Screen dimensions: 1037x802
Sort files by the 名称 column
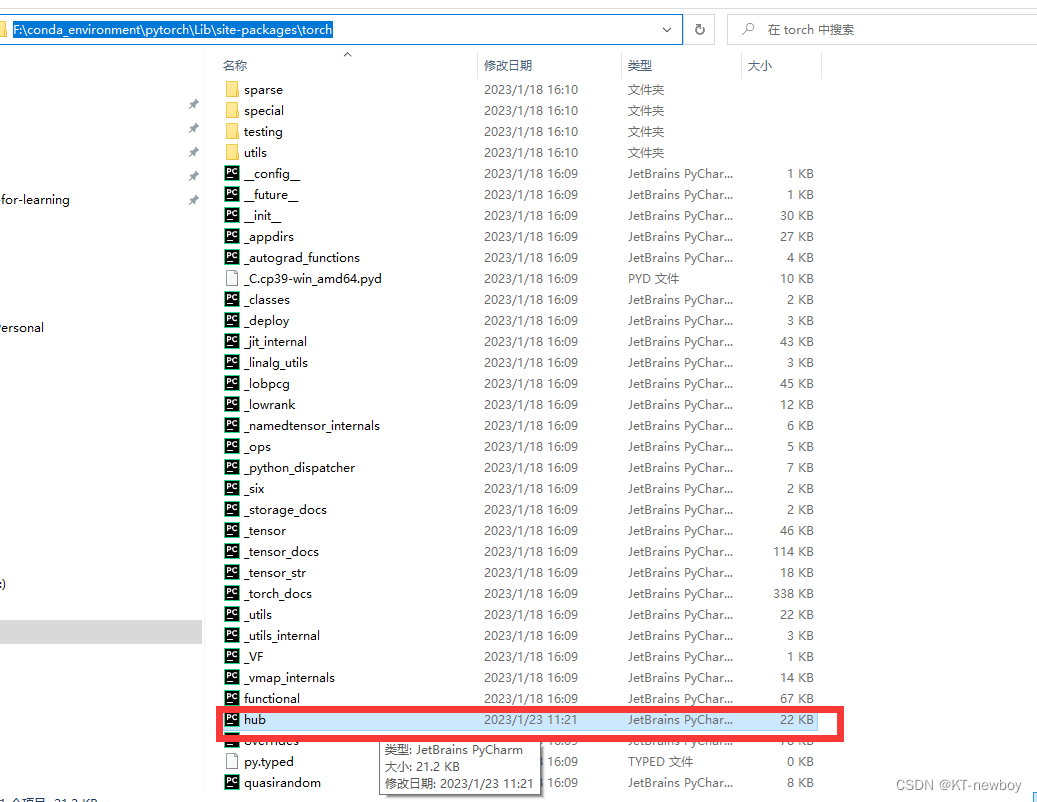click(235, 65)
